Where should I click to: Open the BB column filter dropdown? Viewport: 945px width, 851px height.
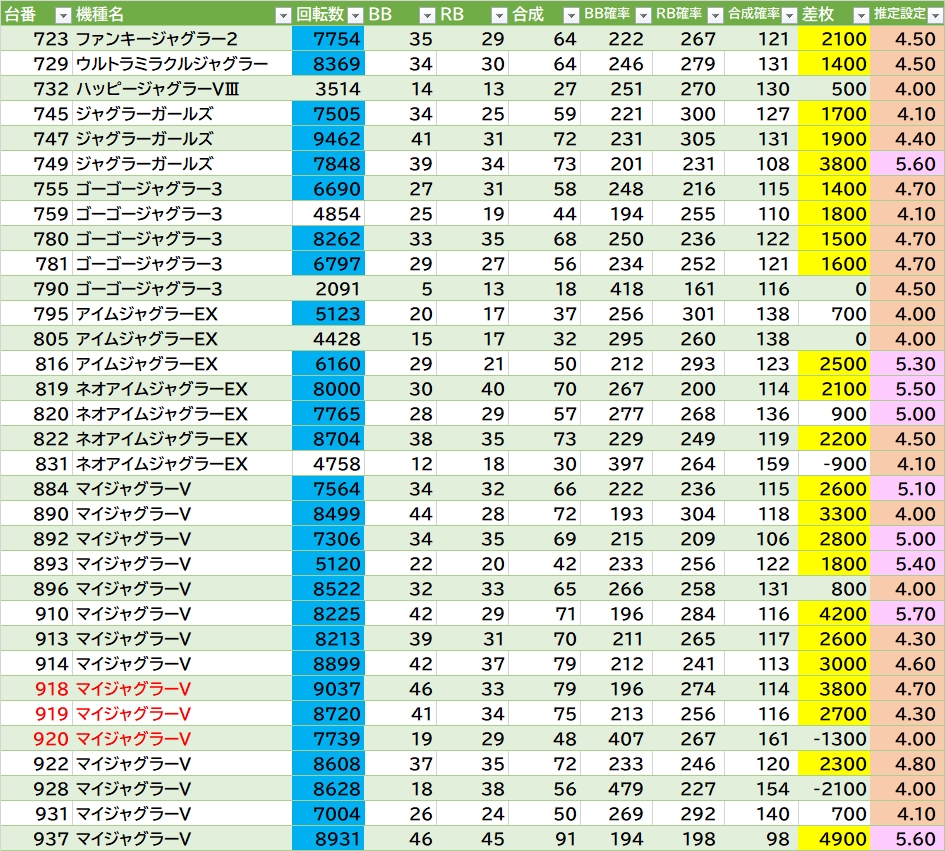point(427,15)
